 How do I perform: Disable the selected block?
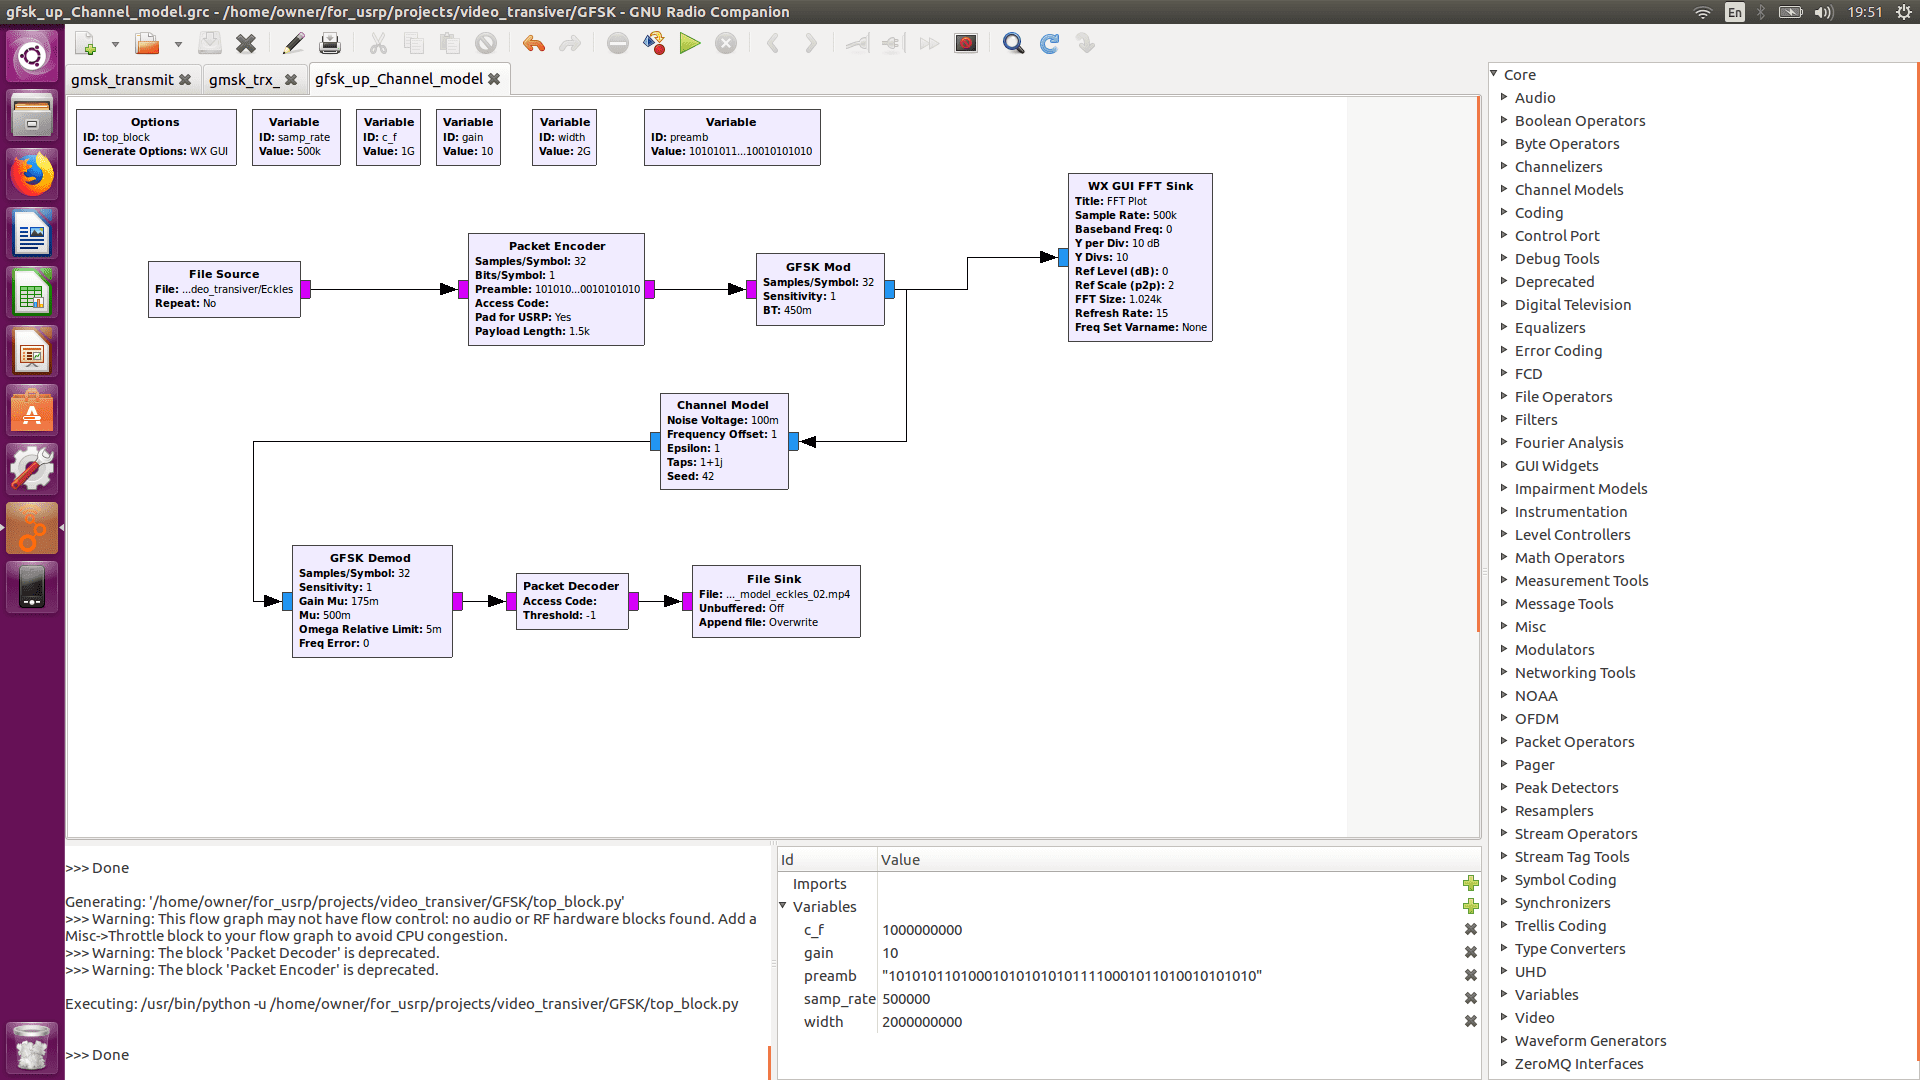coord(893,44)
